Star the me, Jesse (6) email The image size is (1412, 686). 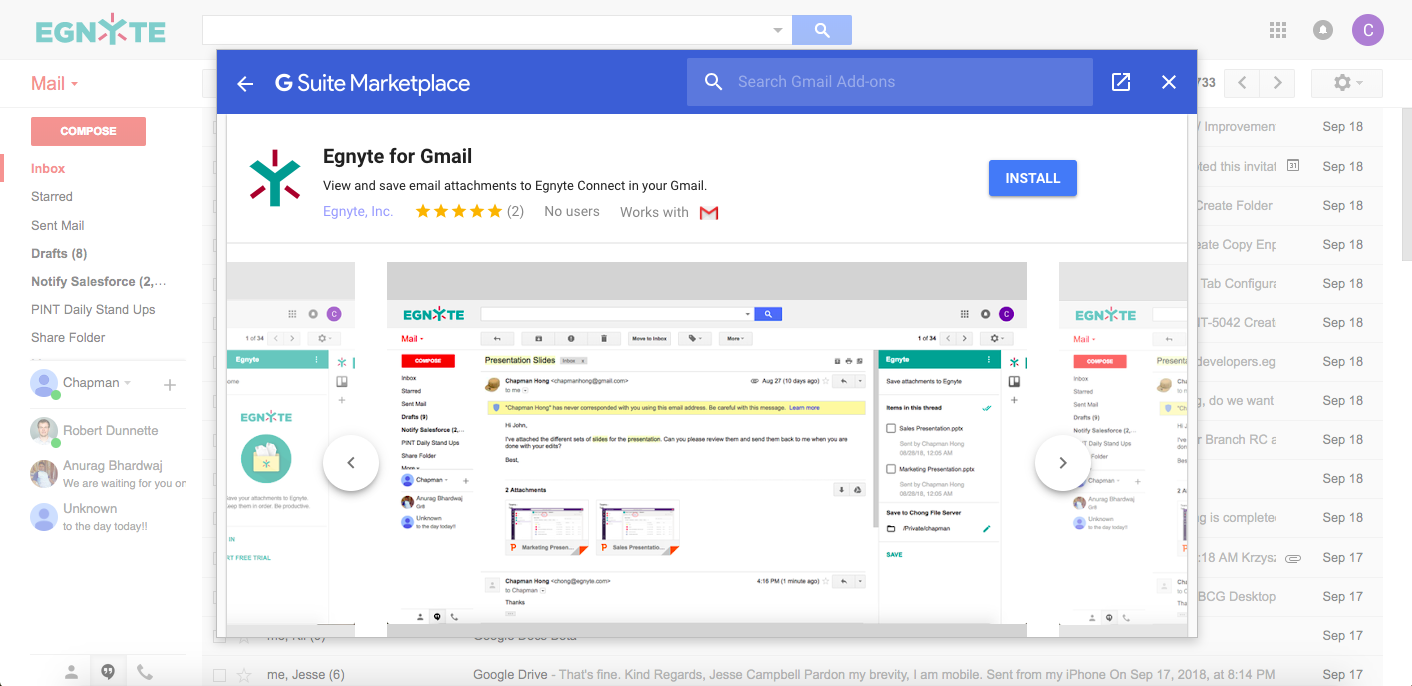coord(244,675)
